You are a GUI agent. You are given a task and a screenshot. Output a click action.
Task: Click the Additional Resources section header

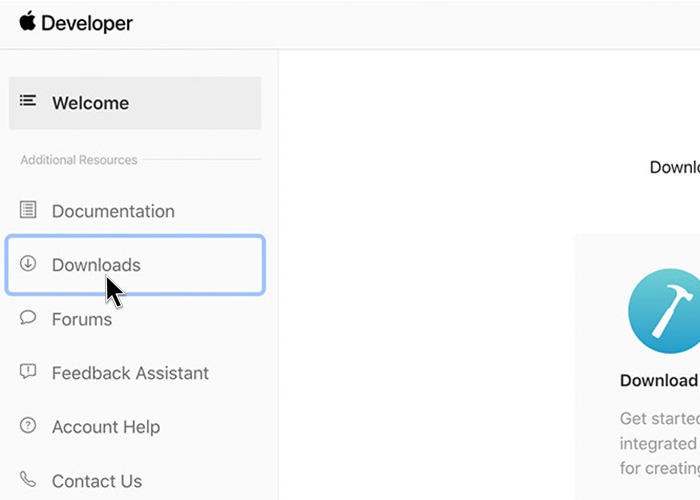tap(79, 160)
